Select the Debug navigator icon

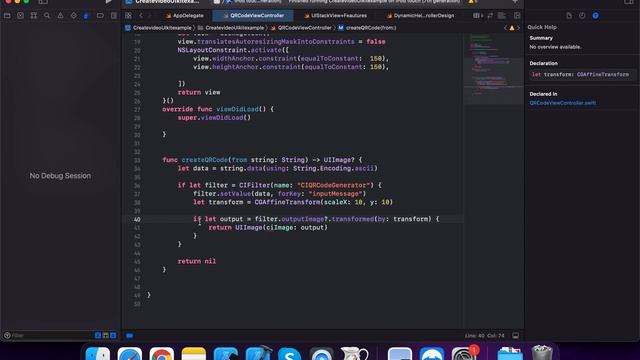pos(87,16)
